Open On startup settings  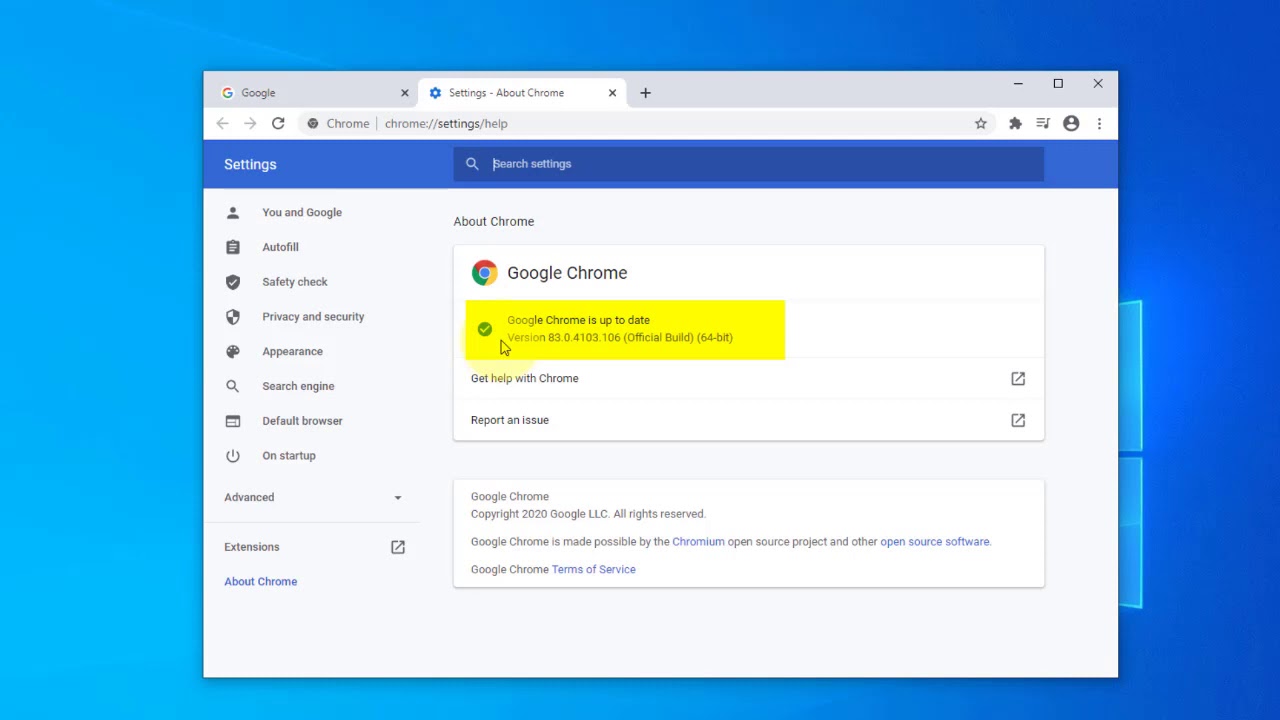(289, 456)
